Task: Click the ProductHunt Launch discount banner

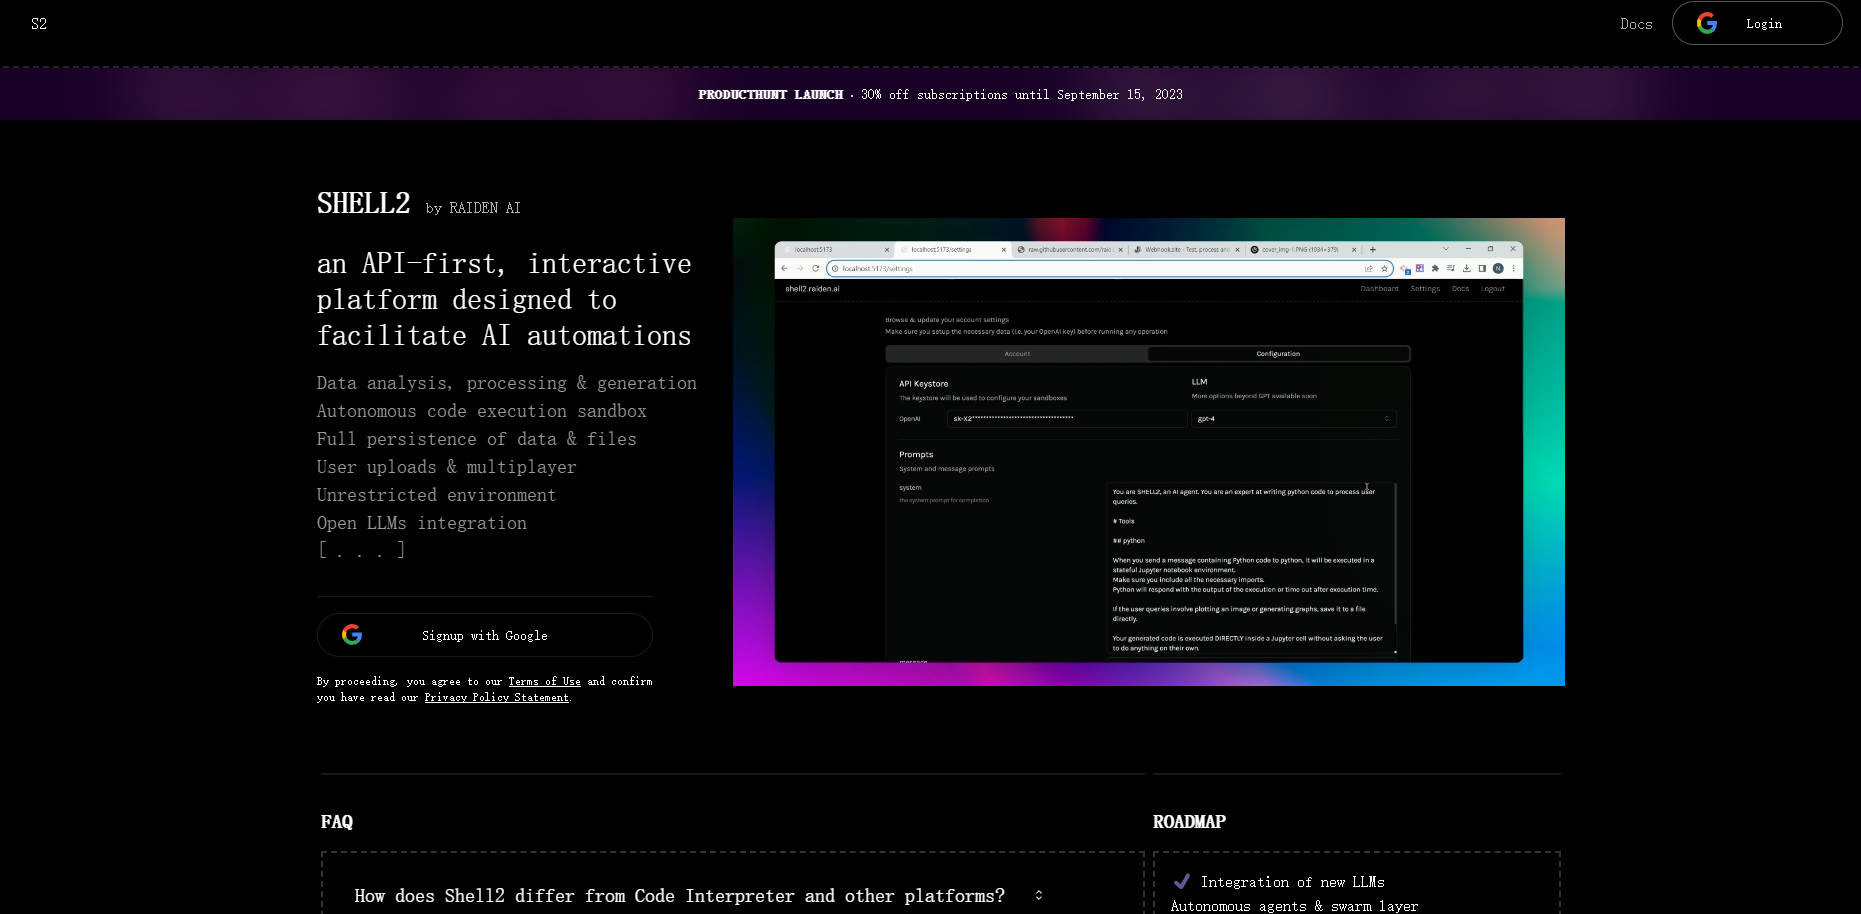Action: [x=940, y=94]
